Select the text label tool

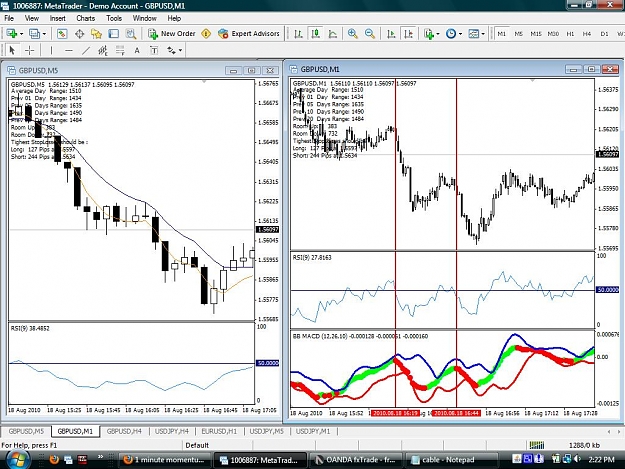154,50
